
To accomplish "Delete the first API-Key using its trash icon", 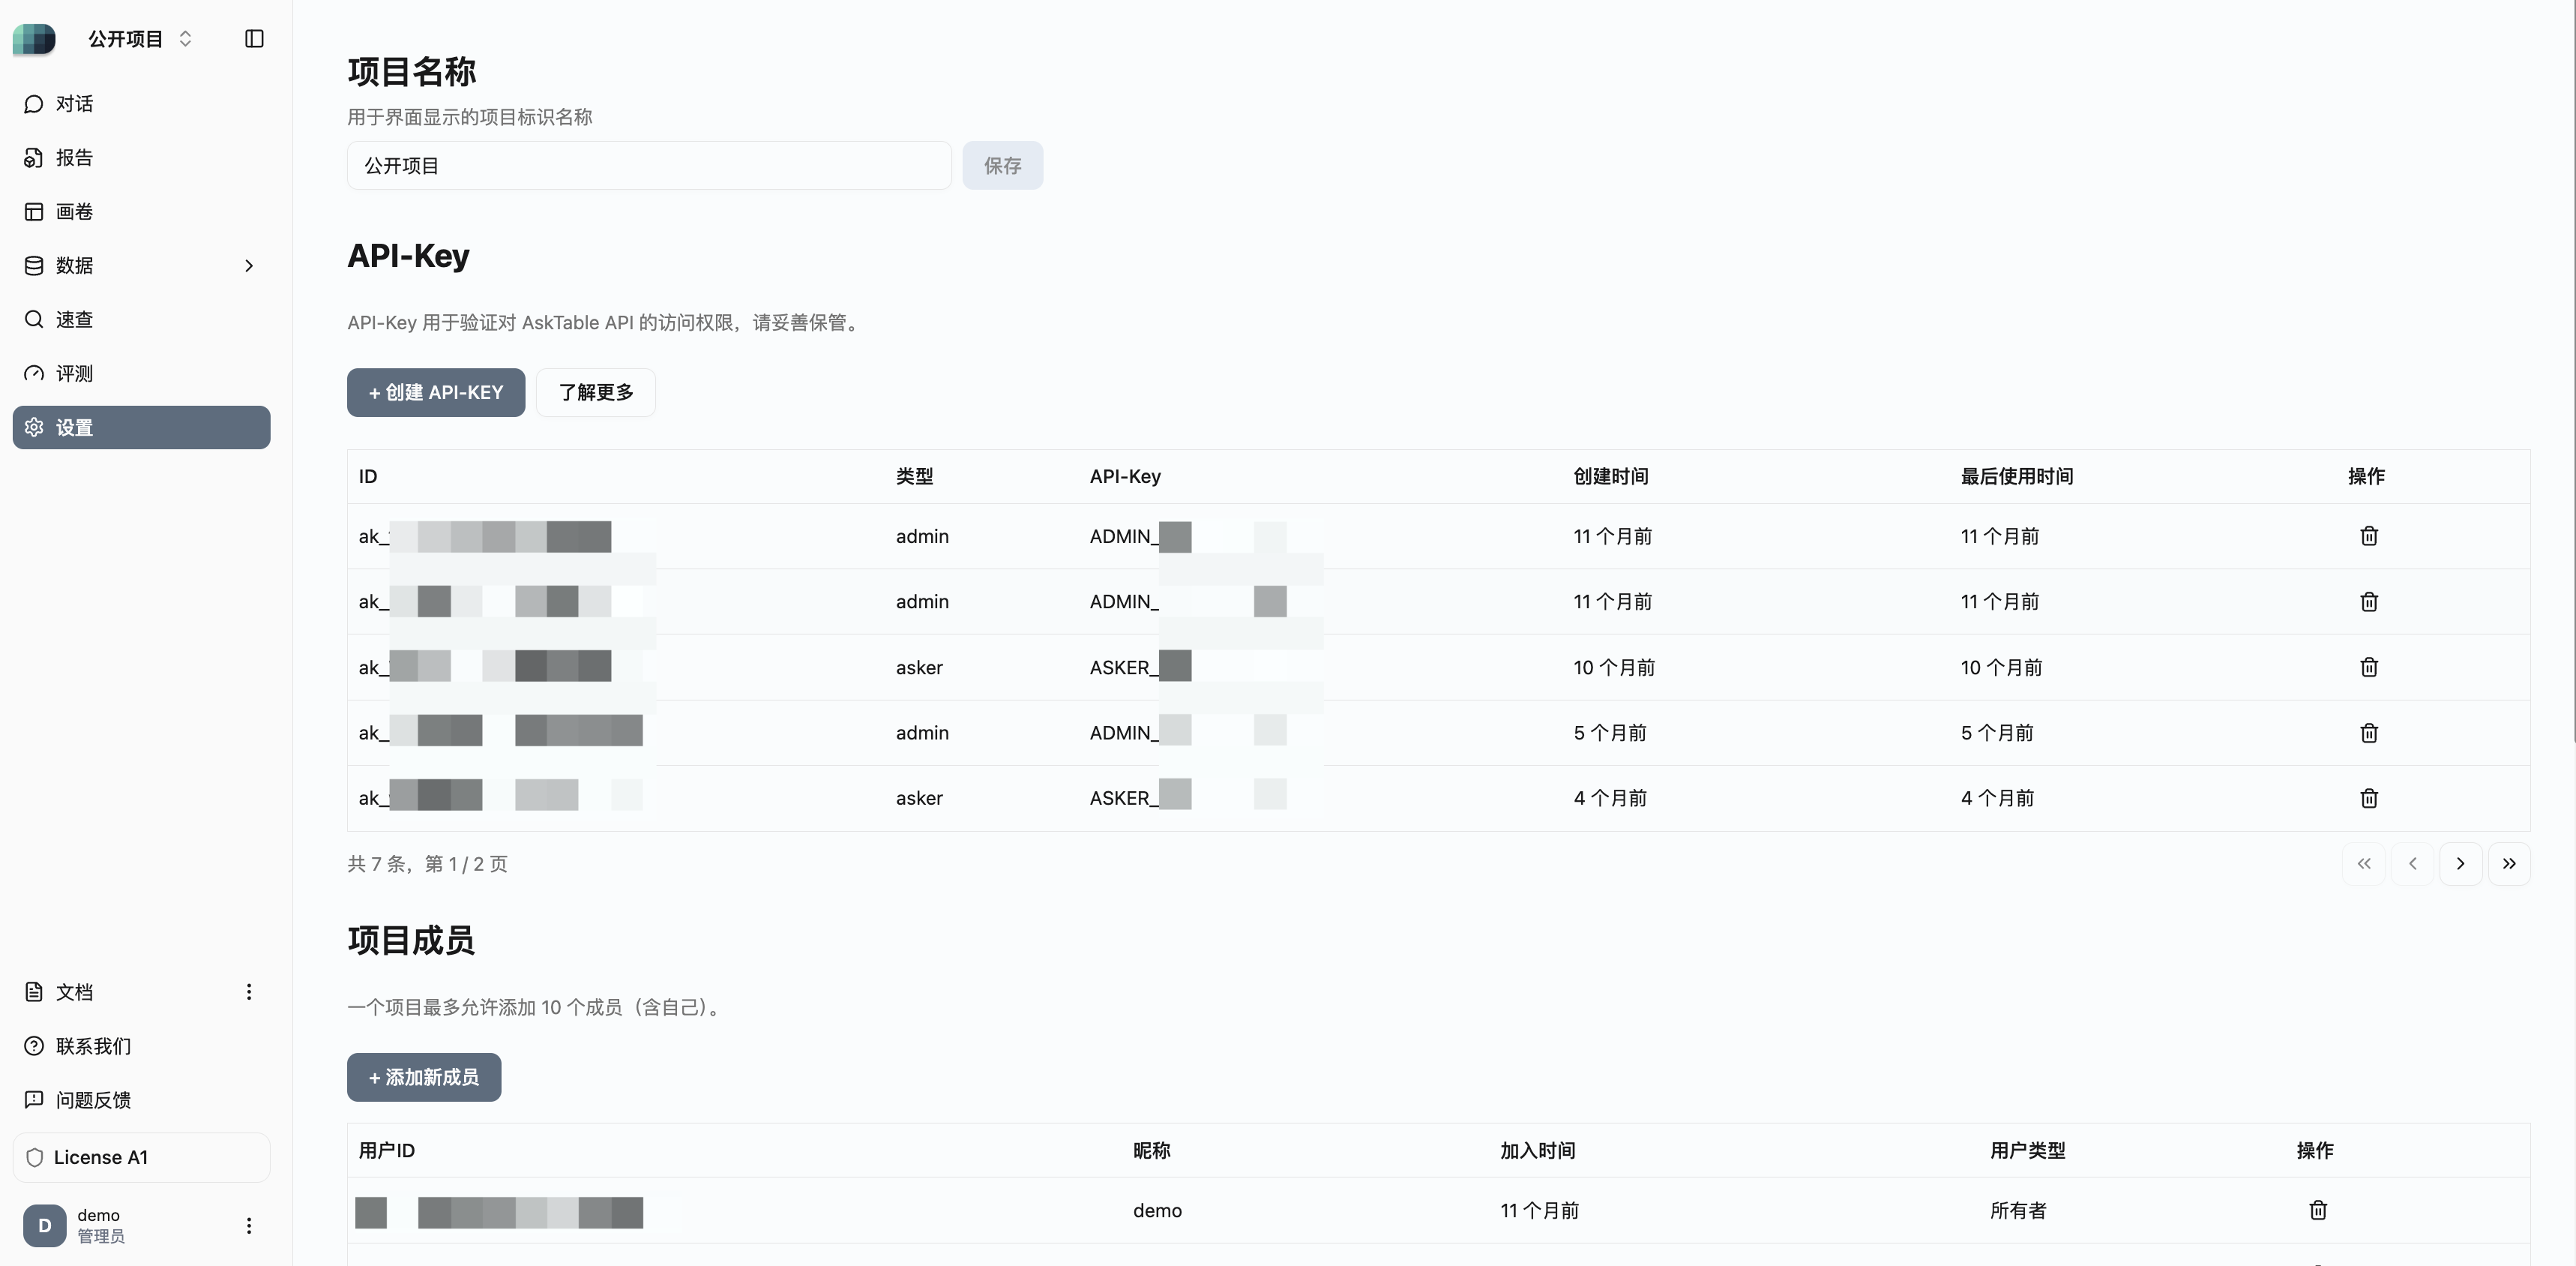I will [x=2368, y=536].
